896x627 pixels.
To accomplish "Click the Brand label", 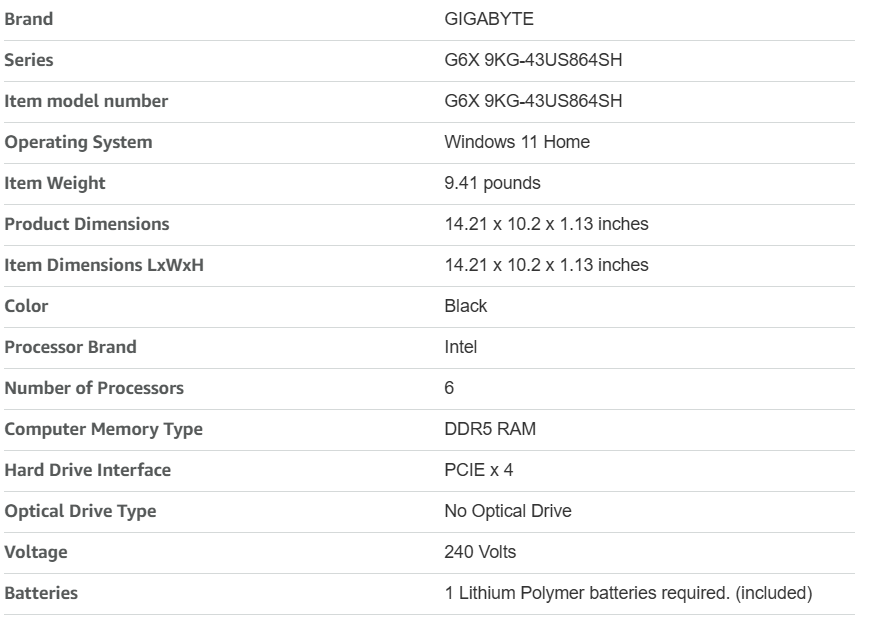I will point(29,19).
